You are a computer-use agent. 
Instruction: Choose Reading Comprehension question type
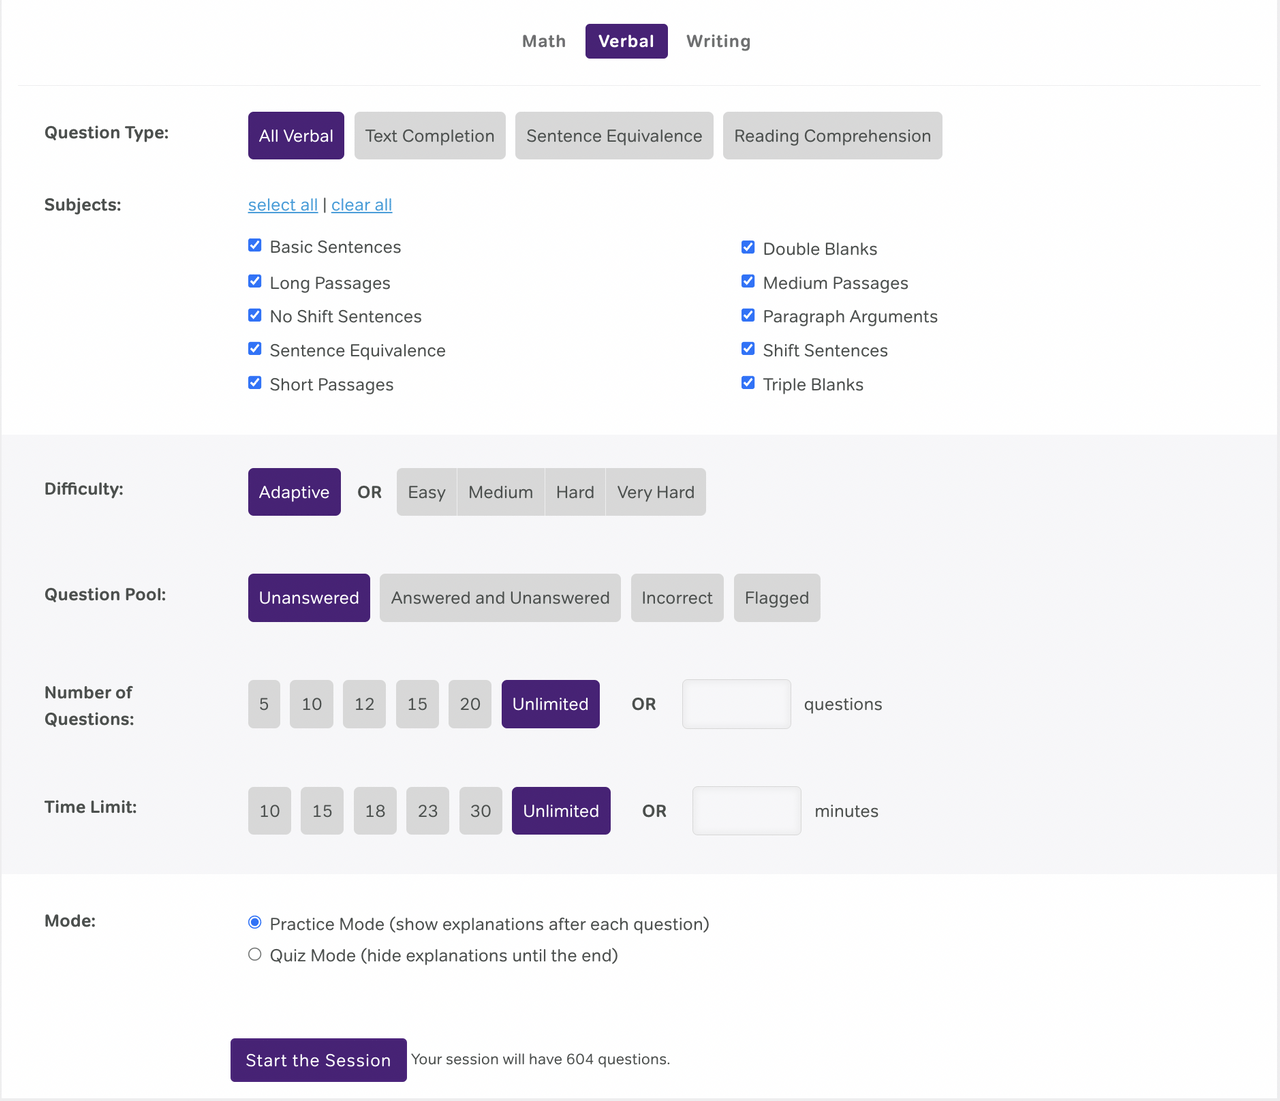coord(831,136)
